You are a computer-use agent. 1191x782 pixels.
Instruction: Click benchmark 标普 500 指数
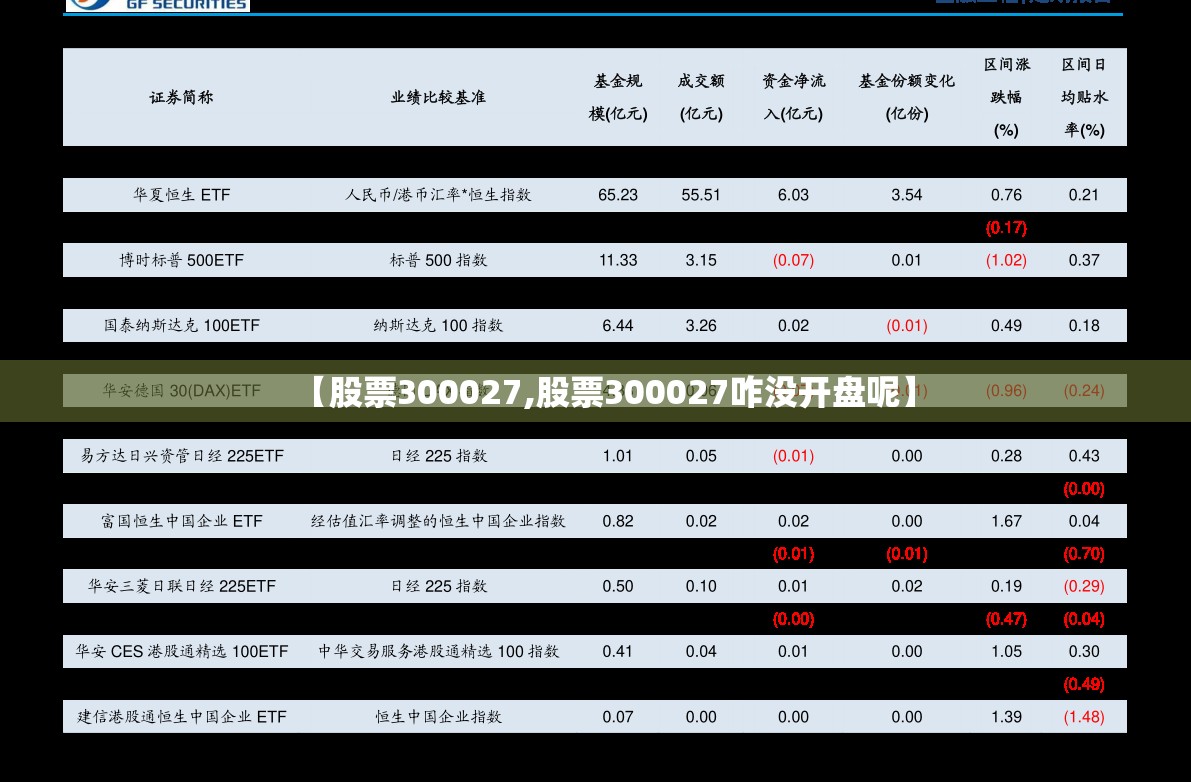[438, 260]
